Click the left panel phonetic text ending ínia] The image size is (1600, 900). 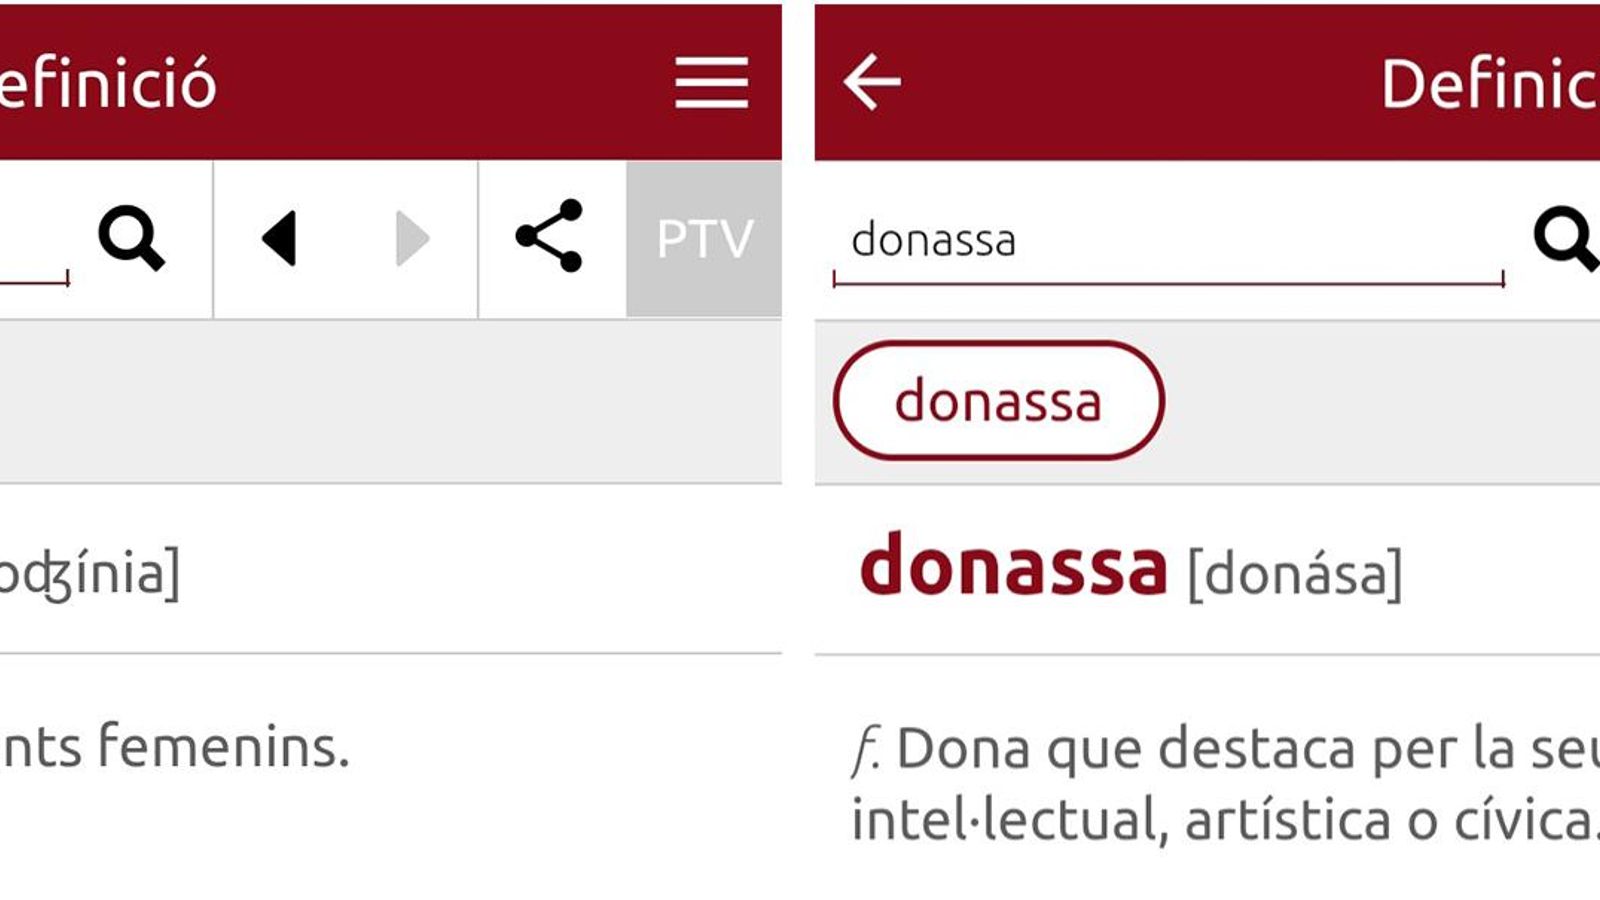[x=90, y=573]
